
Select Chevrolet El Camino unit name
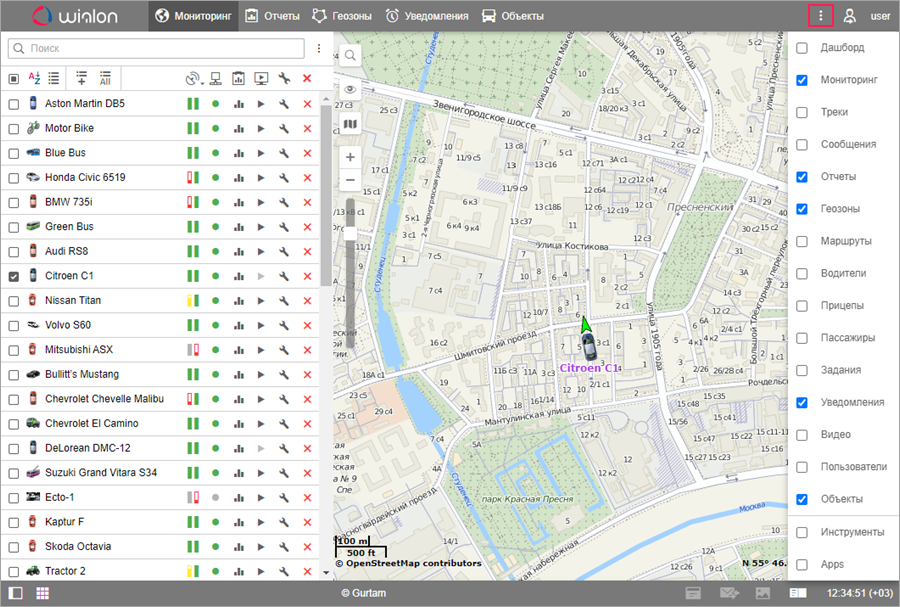92,423
